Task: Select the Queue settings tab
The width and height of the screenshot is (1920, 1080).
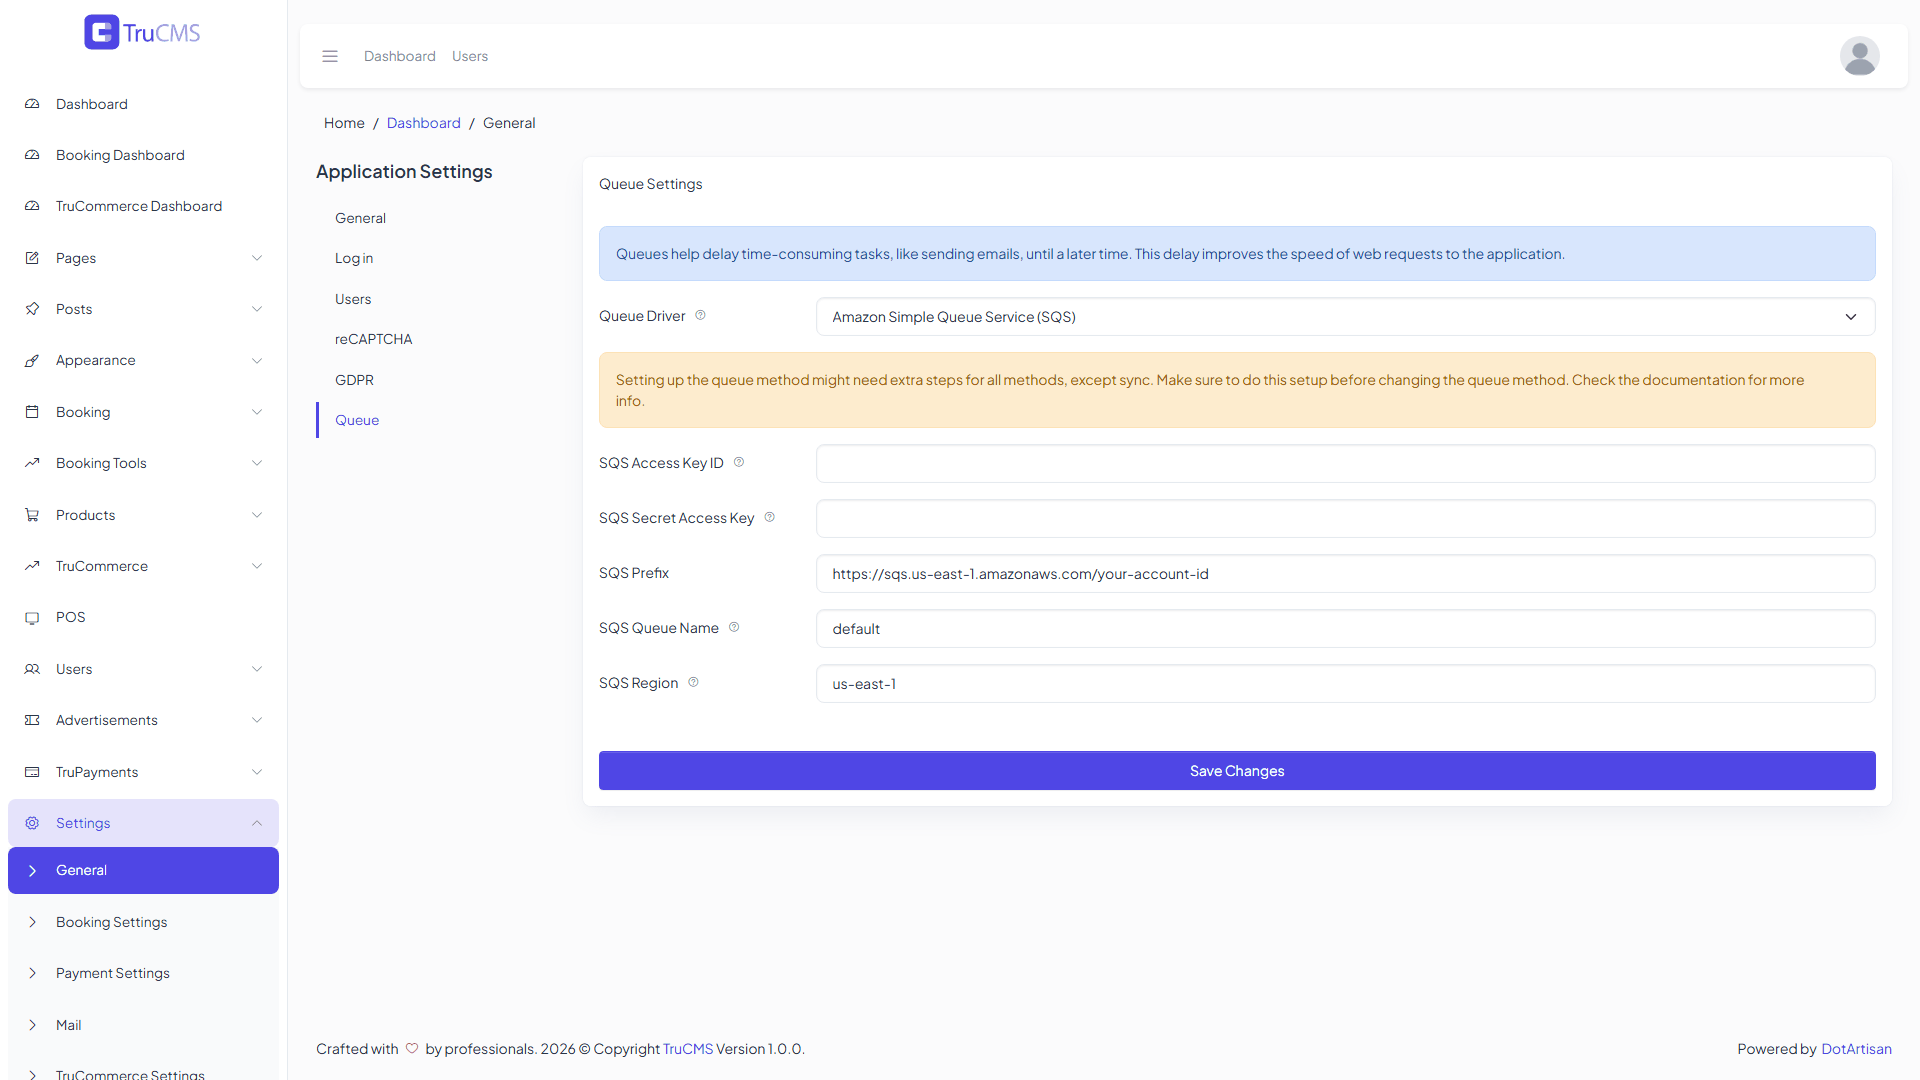Action: (x=357, y=420)
